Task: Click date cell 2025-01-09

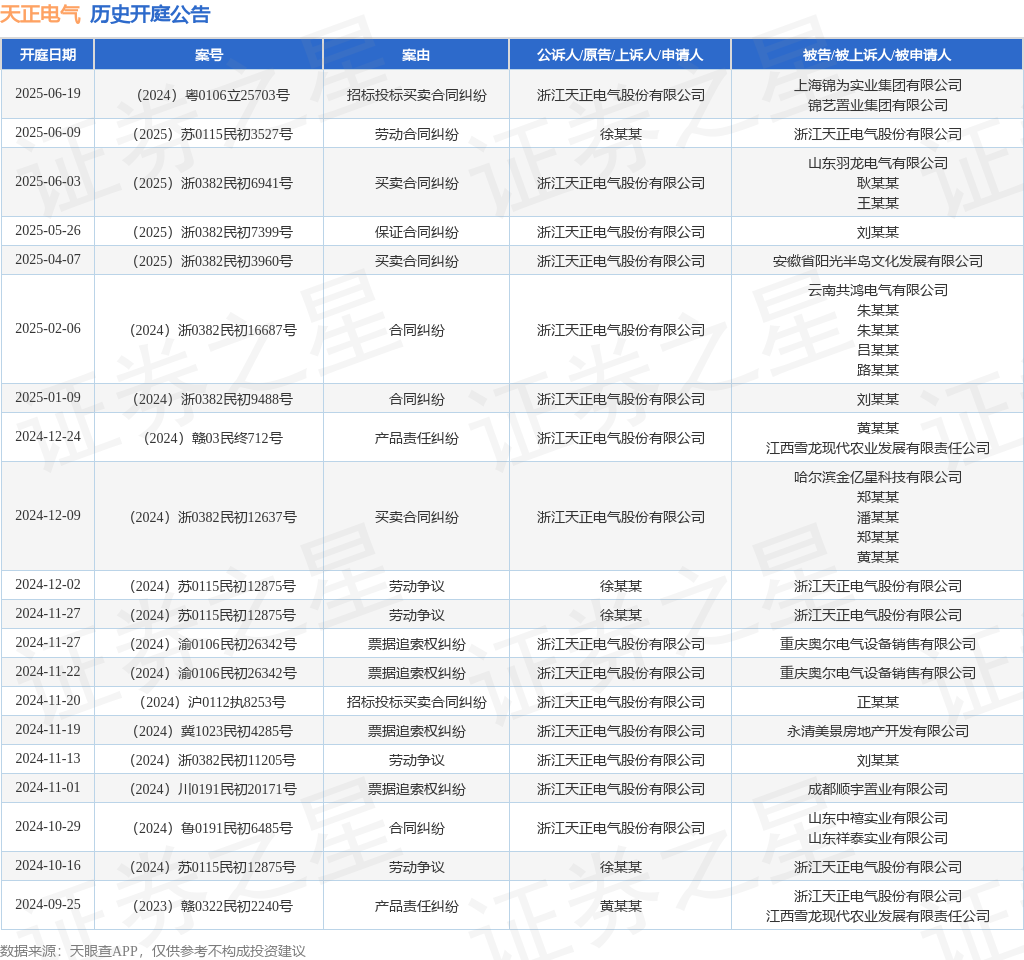Action: (48, 398)
